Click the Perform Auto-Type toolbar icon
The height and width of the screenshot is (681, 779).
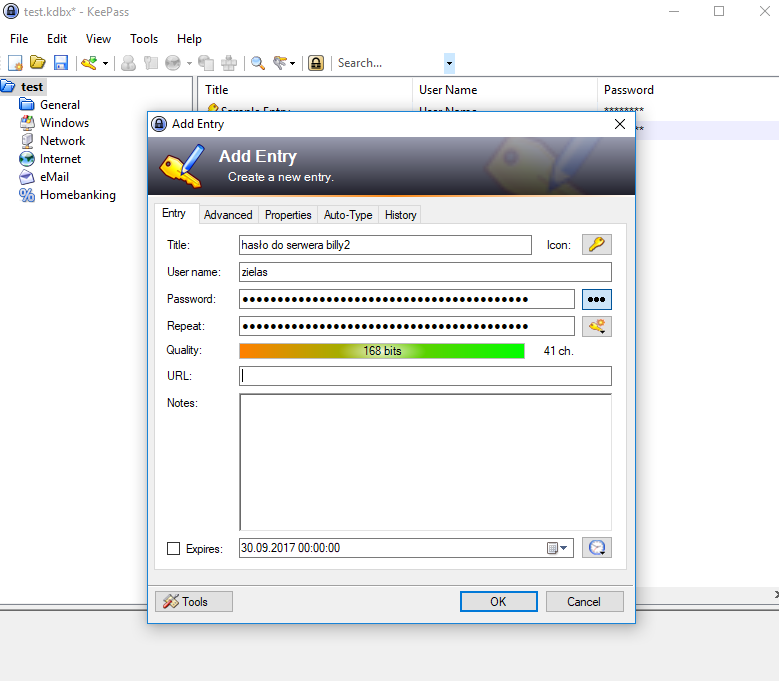(229, 63)
